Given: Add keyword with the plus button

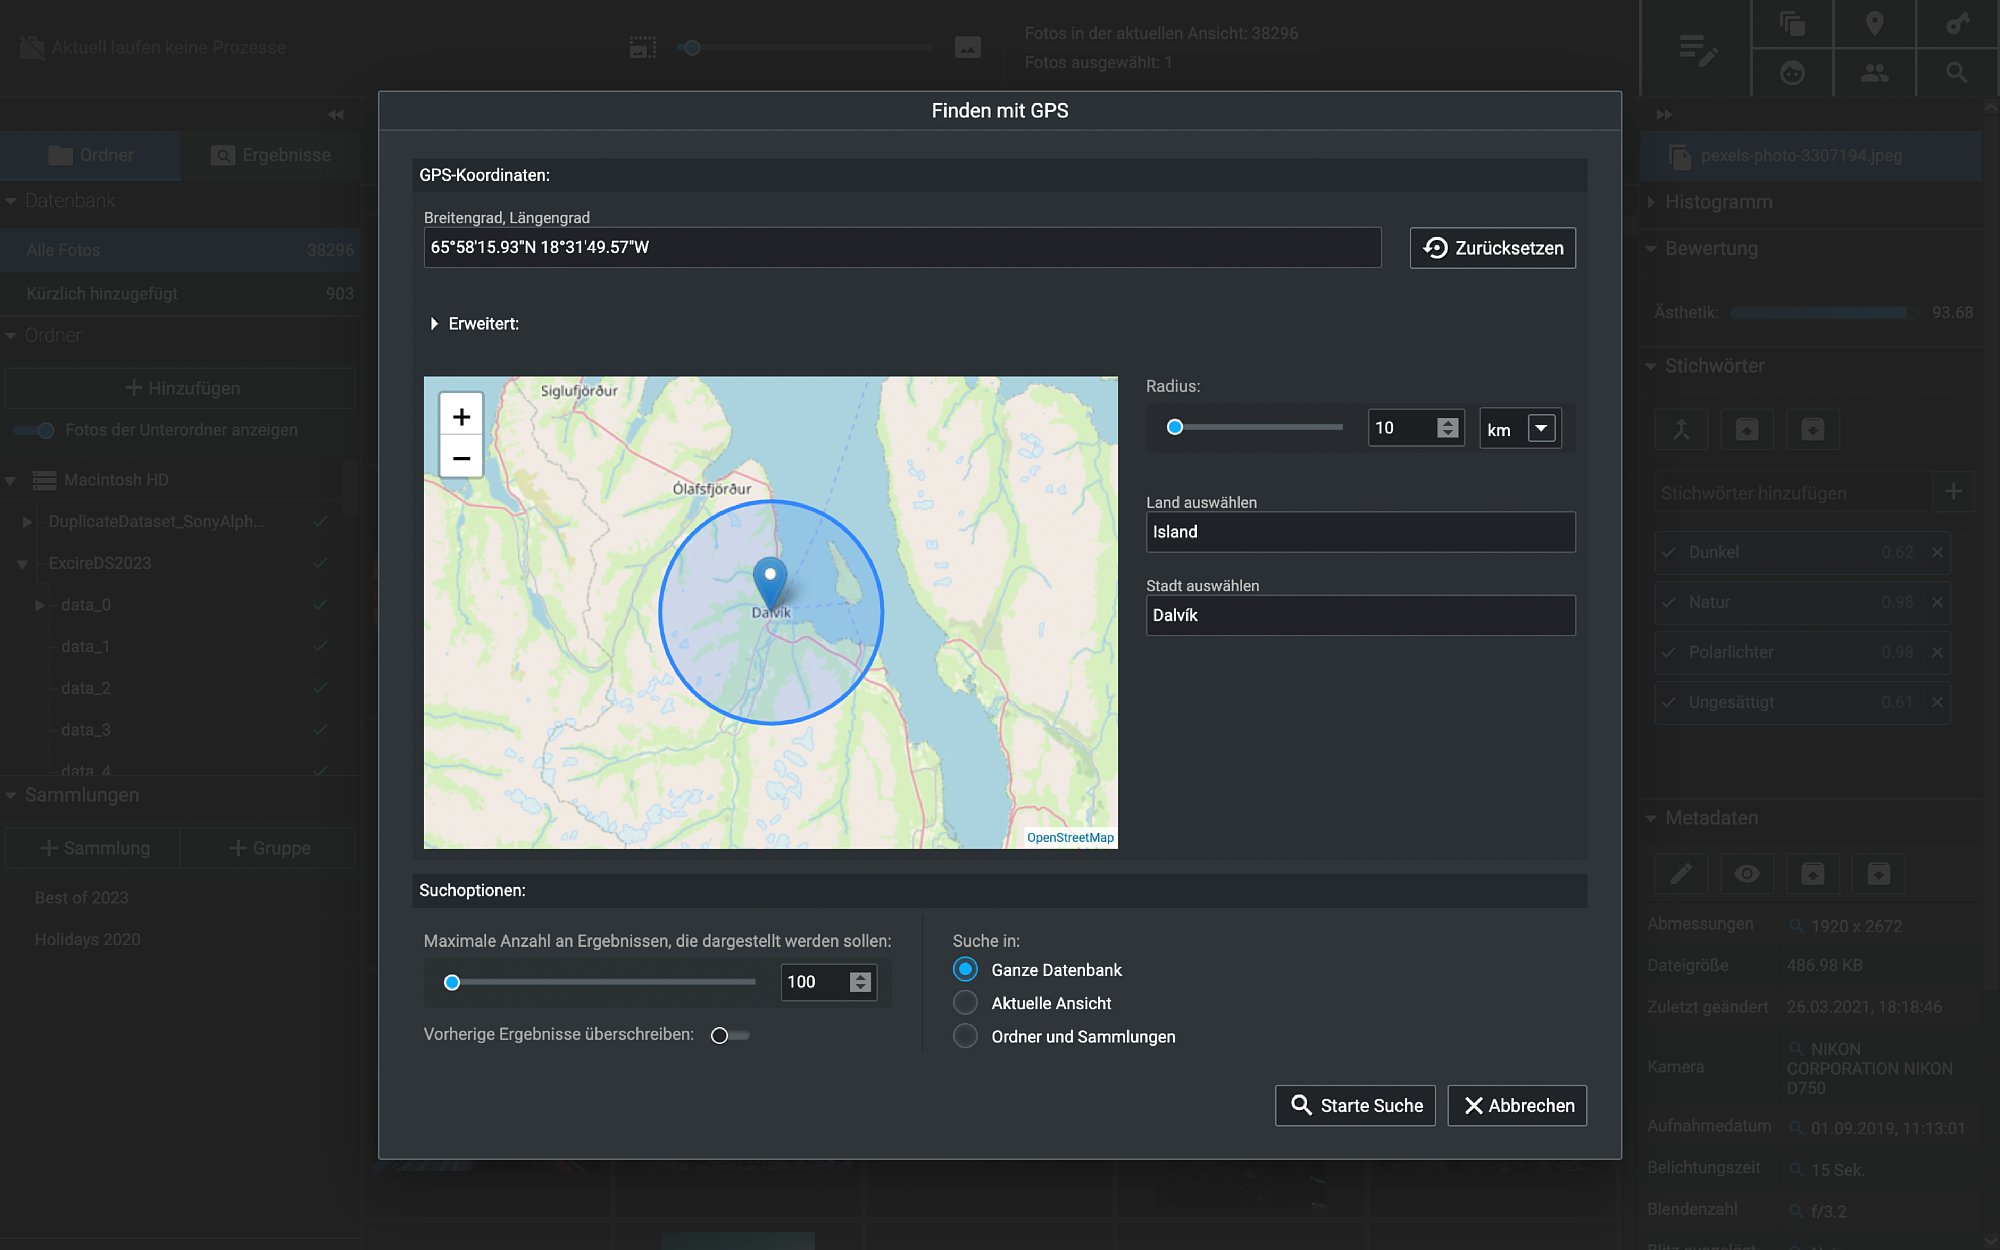Looking at the screenshot, I should [1953, 492].
